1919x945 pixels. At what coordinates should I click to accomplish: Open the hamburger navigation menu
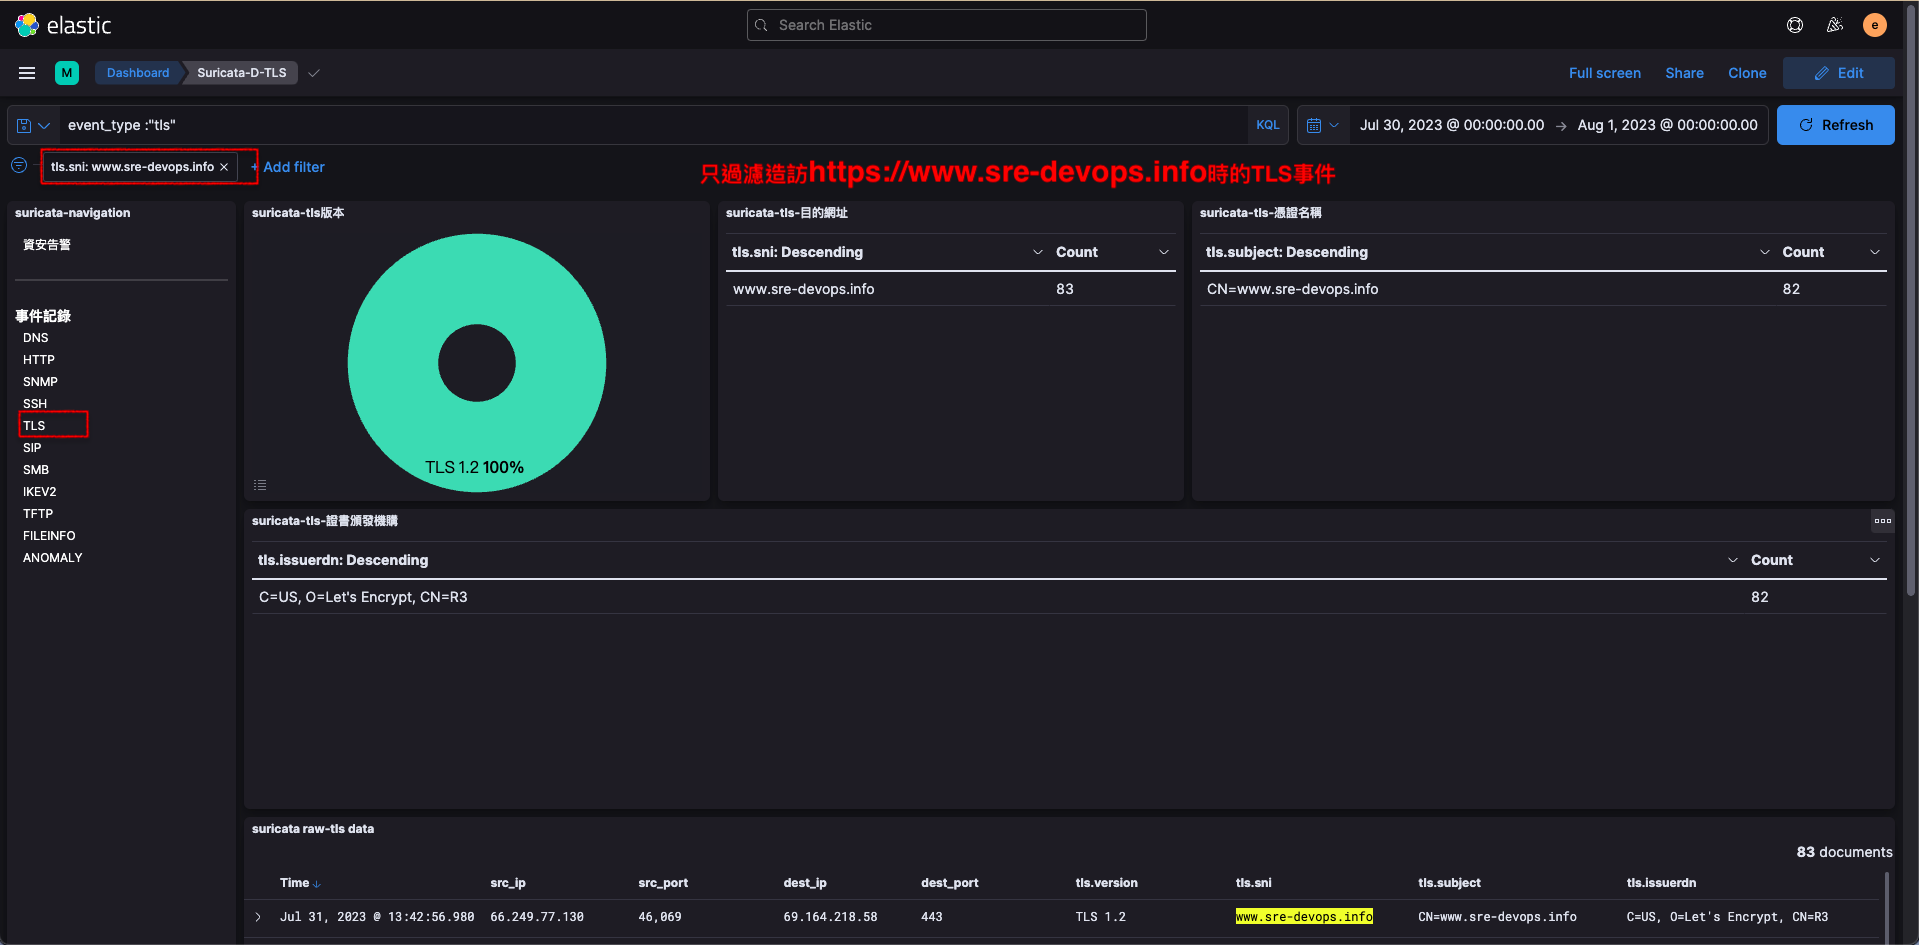[27, 73]
